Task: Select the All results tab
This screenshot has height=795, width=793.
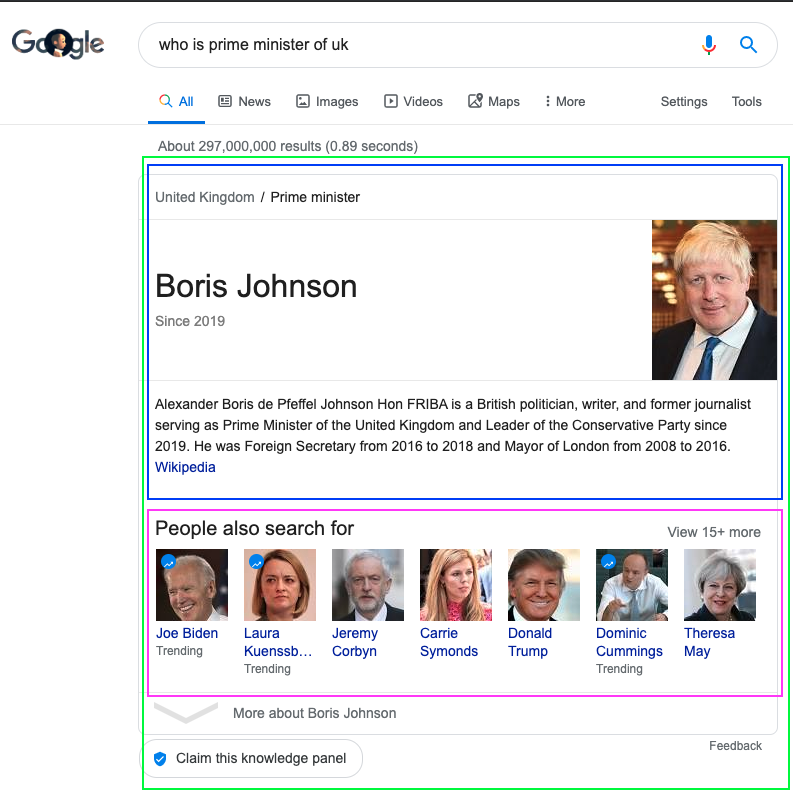Action: click(176, 101)
